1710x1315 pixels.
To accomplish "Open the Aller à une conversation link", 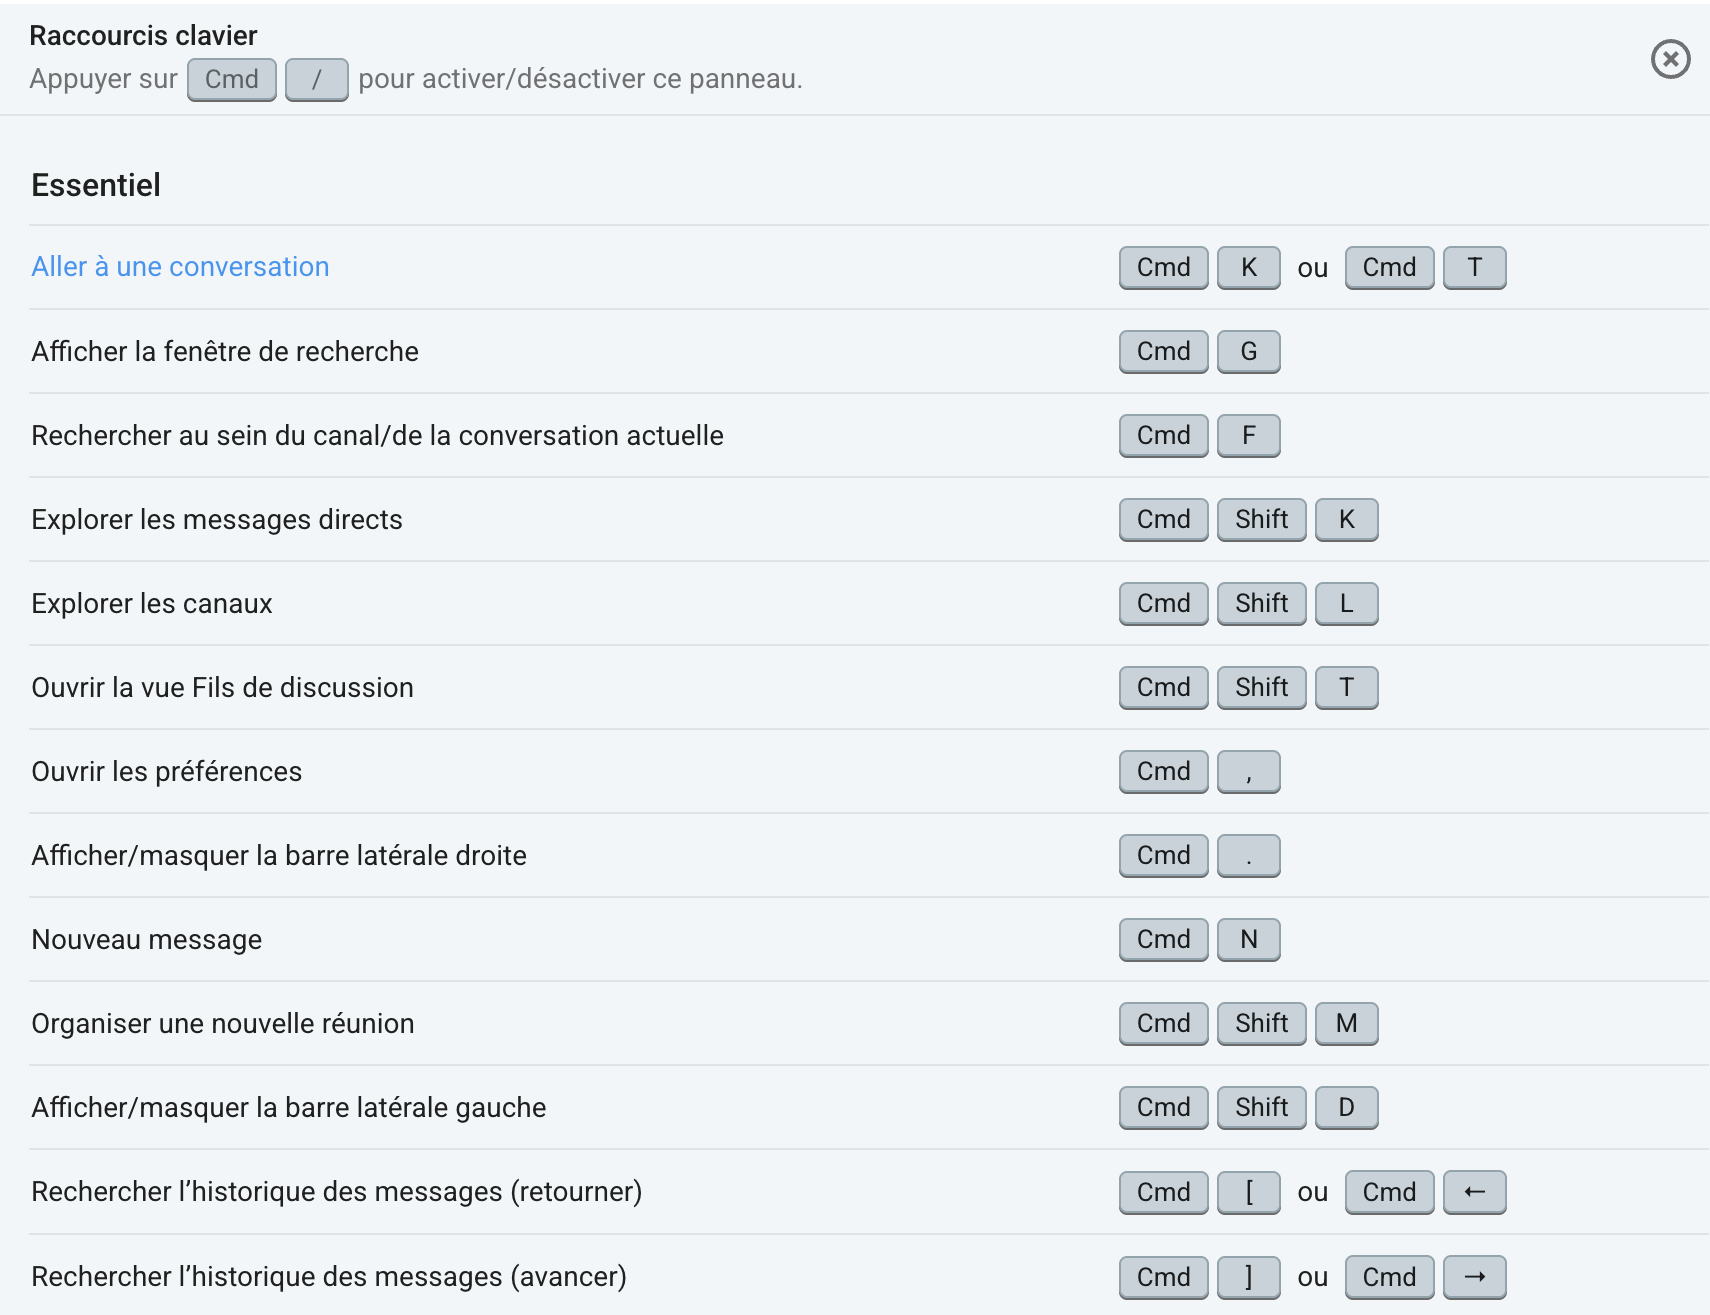I will click(180, 266).
